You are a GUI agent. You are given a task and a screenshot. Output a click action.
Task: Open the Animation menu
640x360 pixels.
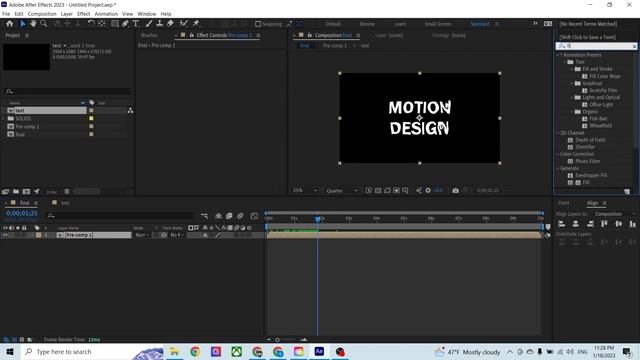point(106,14)
